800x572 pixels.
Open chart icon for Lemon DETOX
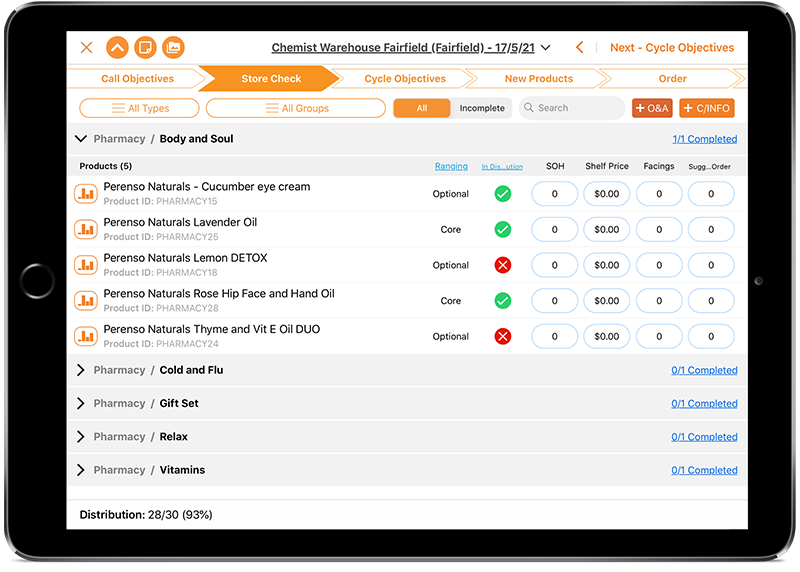(86, 265)
